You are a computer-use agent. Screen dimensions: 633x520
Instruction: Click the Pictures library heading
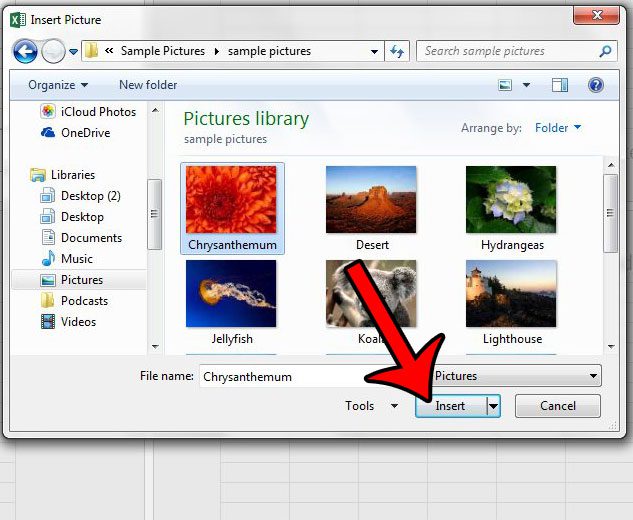[246, 119]
